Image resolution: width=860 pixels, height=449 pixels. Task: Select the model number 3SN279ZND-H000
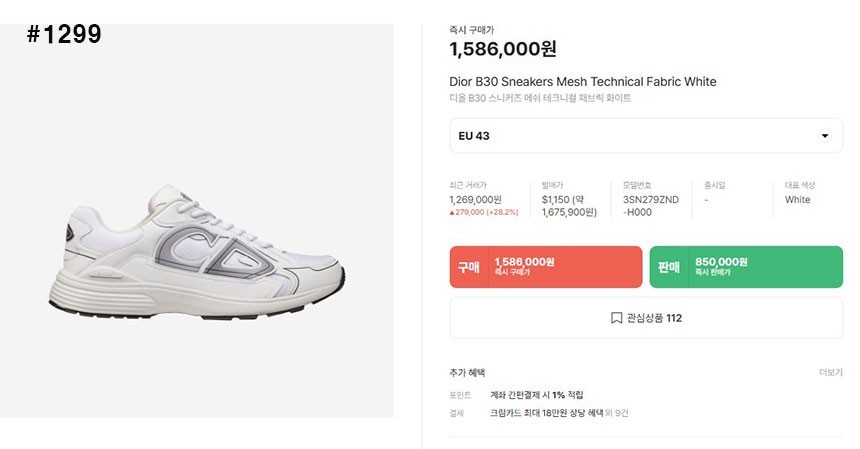(x=650, y=206)
